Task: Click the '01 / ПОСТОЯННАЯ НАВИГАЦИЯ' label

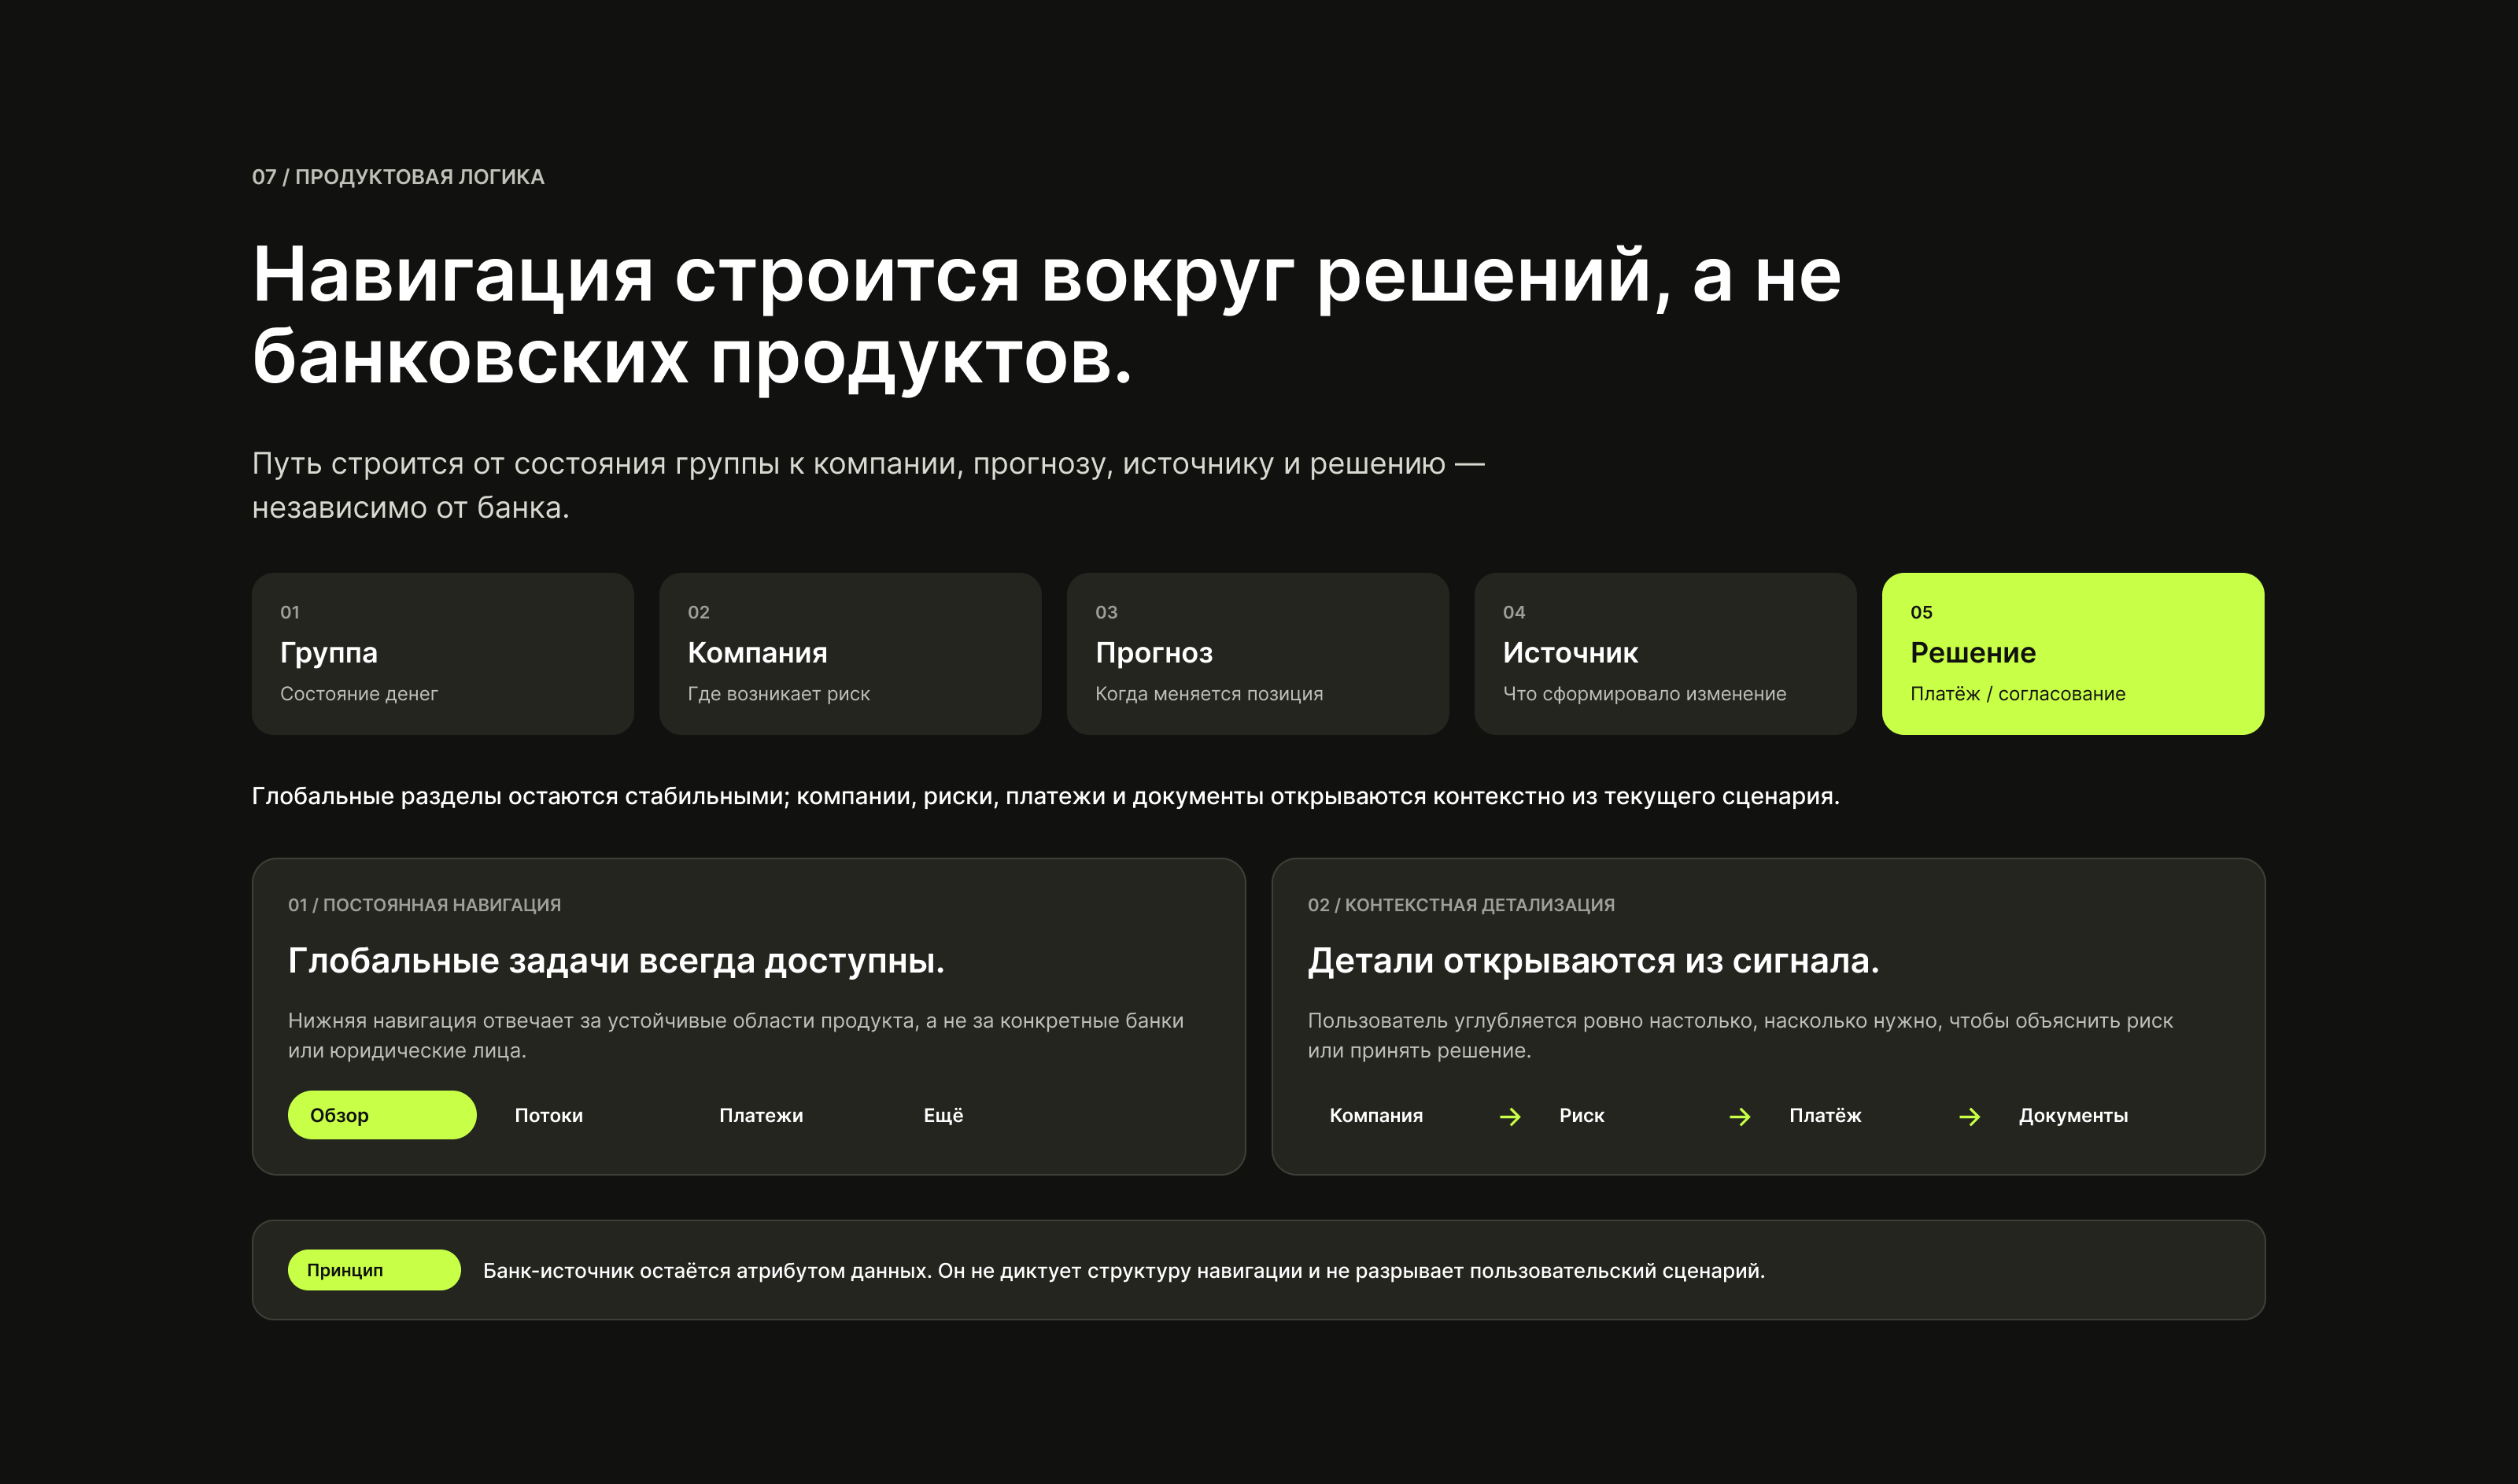Action: coord(424,905)
